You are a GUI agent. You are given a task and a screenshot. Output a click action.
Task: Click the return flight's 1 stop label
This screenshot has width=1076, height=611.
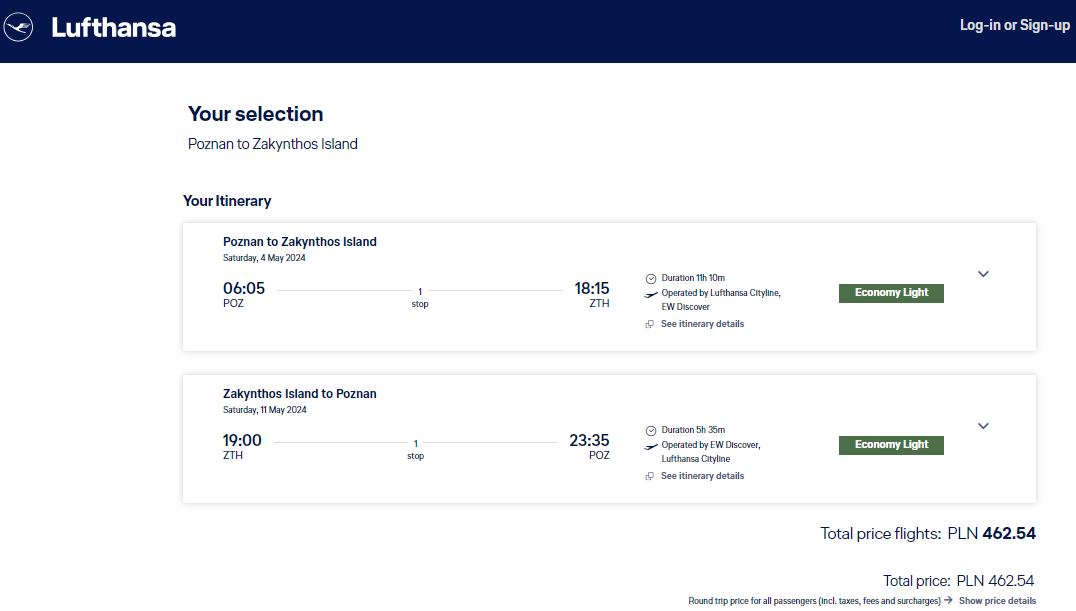tap(415, 450)
